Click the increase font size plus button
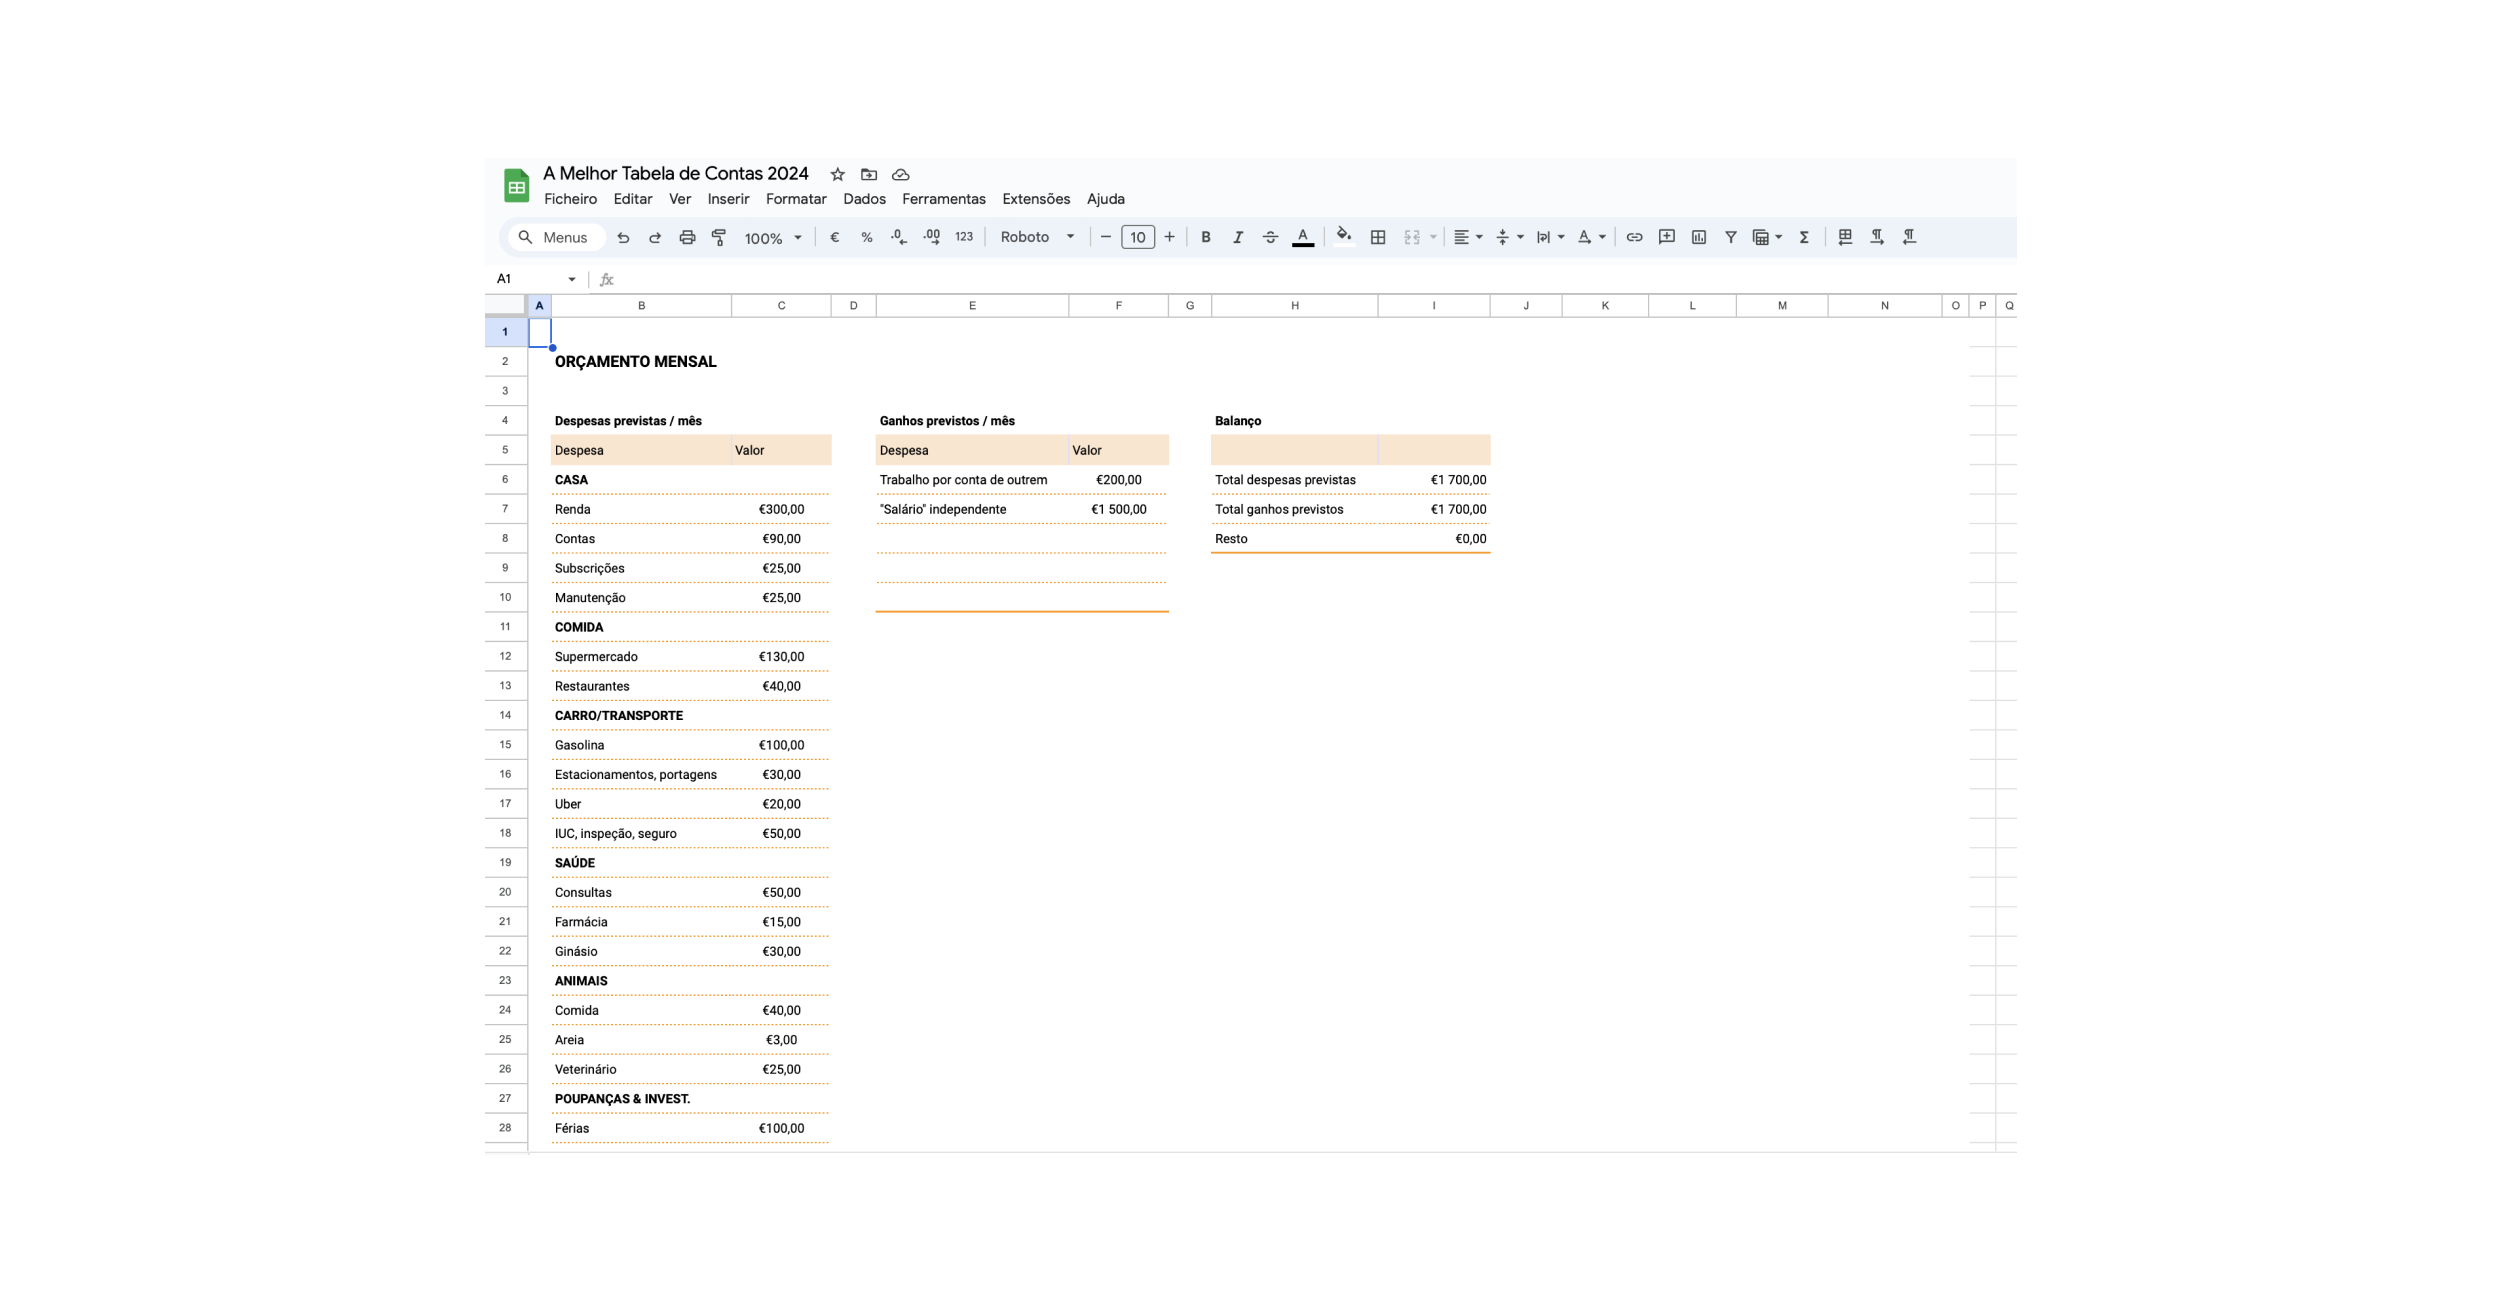The image size is (2501, 1313). click(1169, 237)
